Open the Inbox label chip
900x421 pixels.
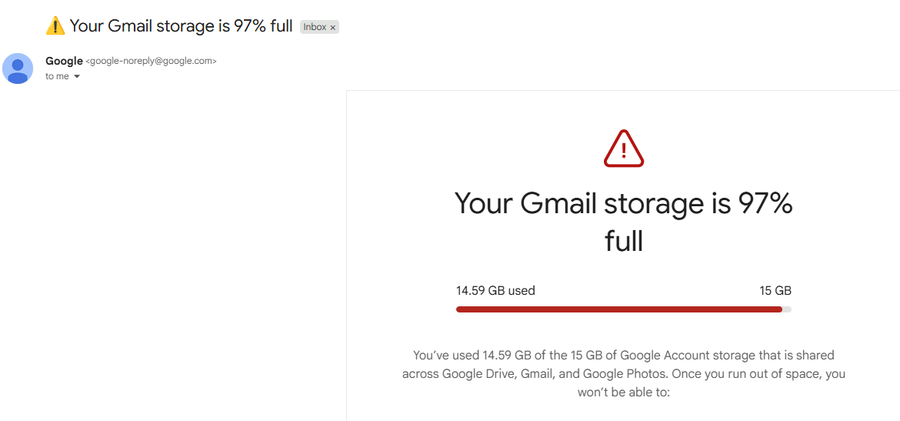coord(314,27)
